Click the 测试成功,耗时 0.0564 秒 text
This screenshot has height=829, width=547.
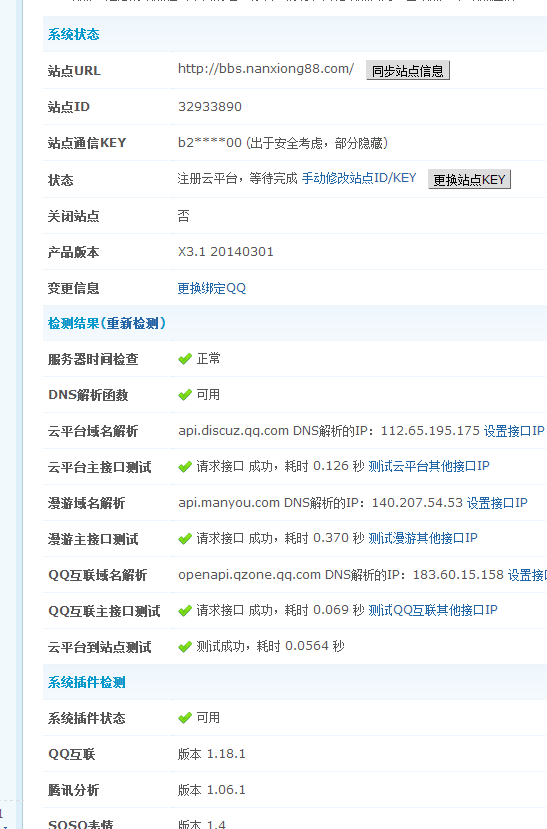(x=270, y=646)
